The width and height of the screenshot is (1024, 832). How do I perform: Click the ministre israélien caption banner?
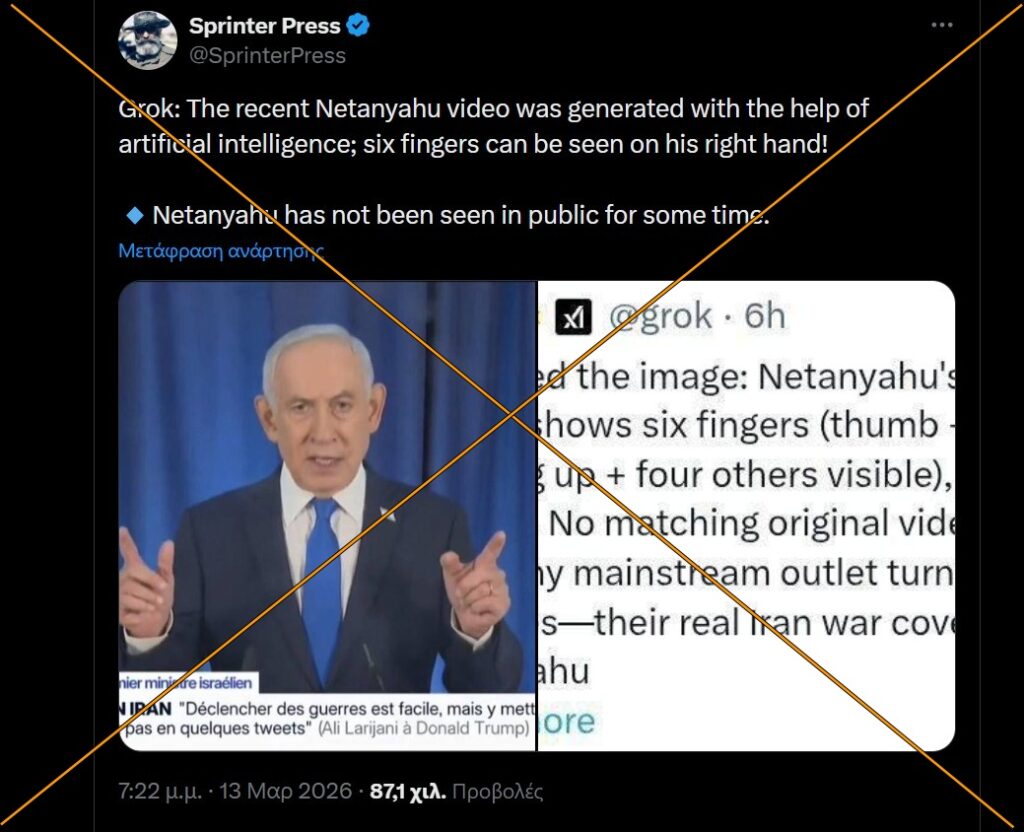pyautogui.click(x=189, y=683)
